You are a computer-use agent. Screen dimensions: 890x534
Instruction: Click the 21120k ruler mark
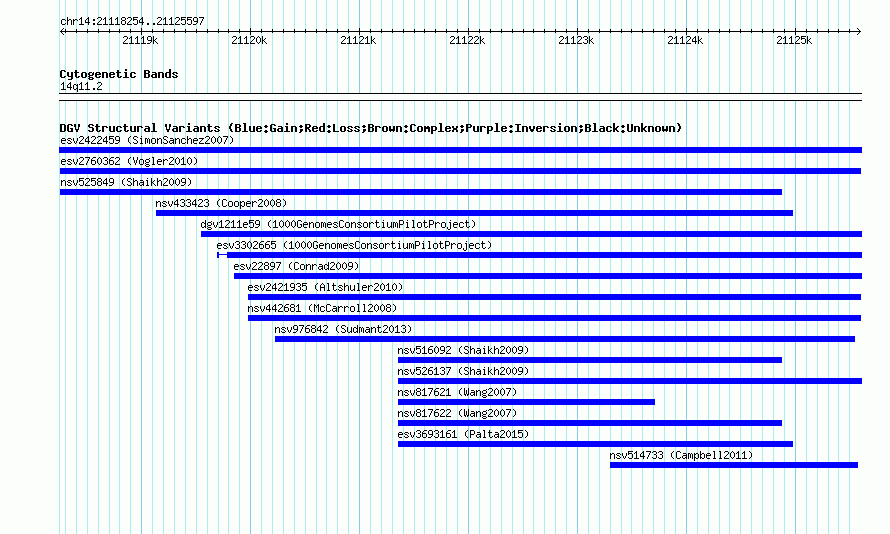[249, 40]
